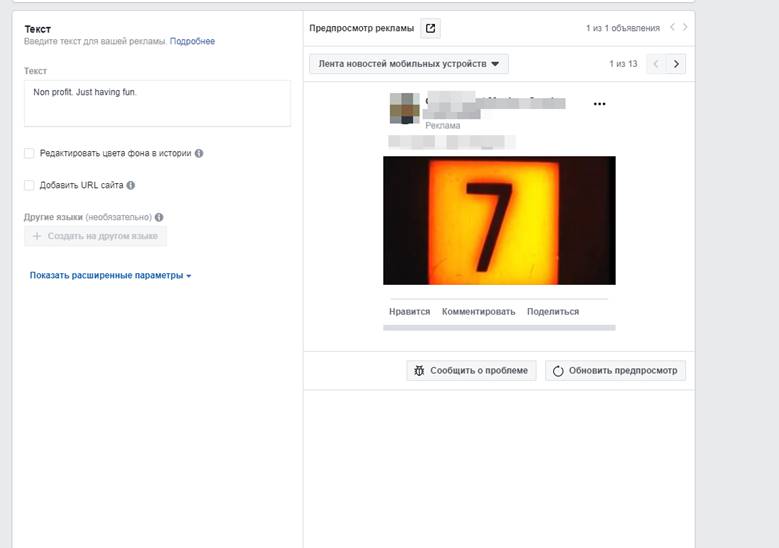
Task: Select Комментировать under the ad
Action: point(478,311)
